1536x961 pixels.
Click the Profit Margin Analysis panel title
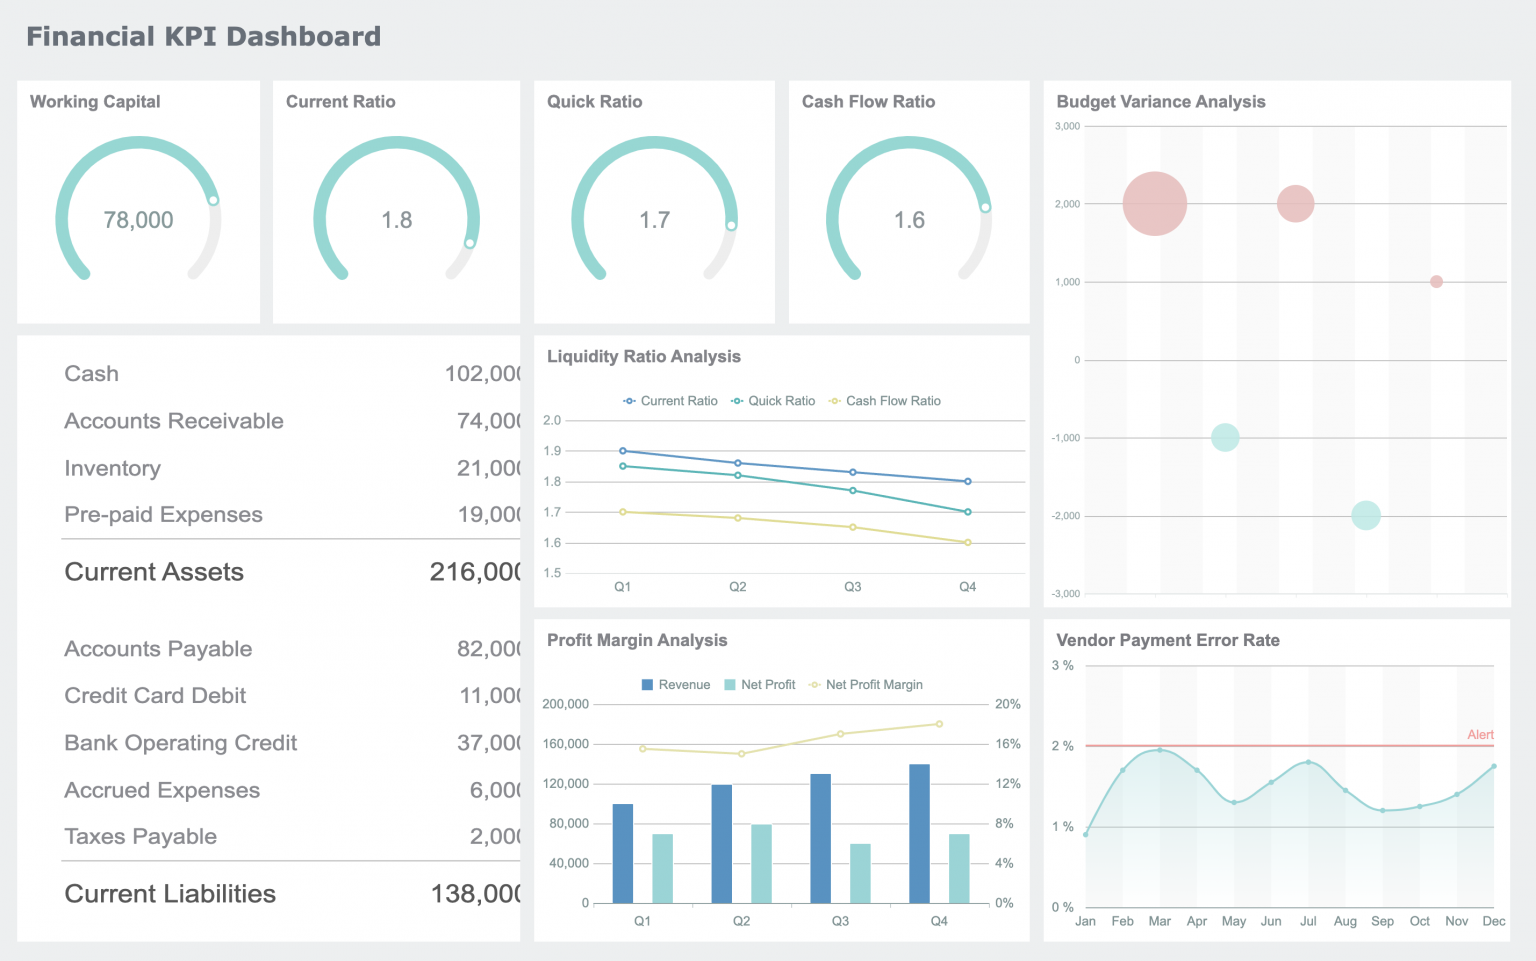click(x=637, y=640)
